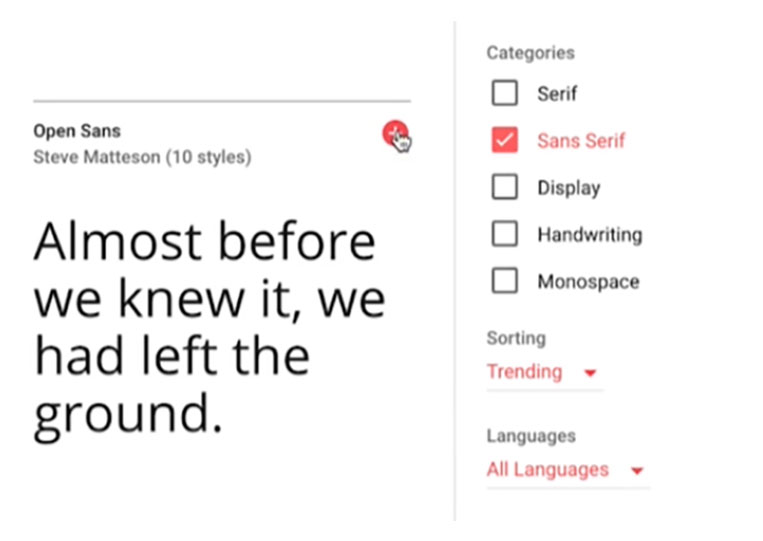This screenshot has height=541, width=763.
Task: Click the Categories heading
Action: (x=531, y=53)
